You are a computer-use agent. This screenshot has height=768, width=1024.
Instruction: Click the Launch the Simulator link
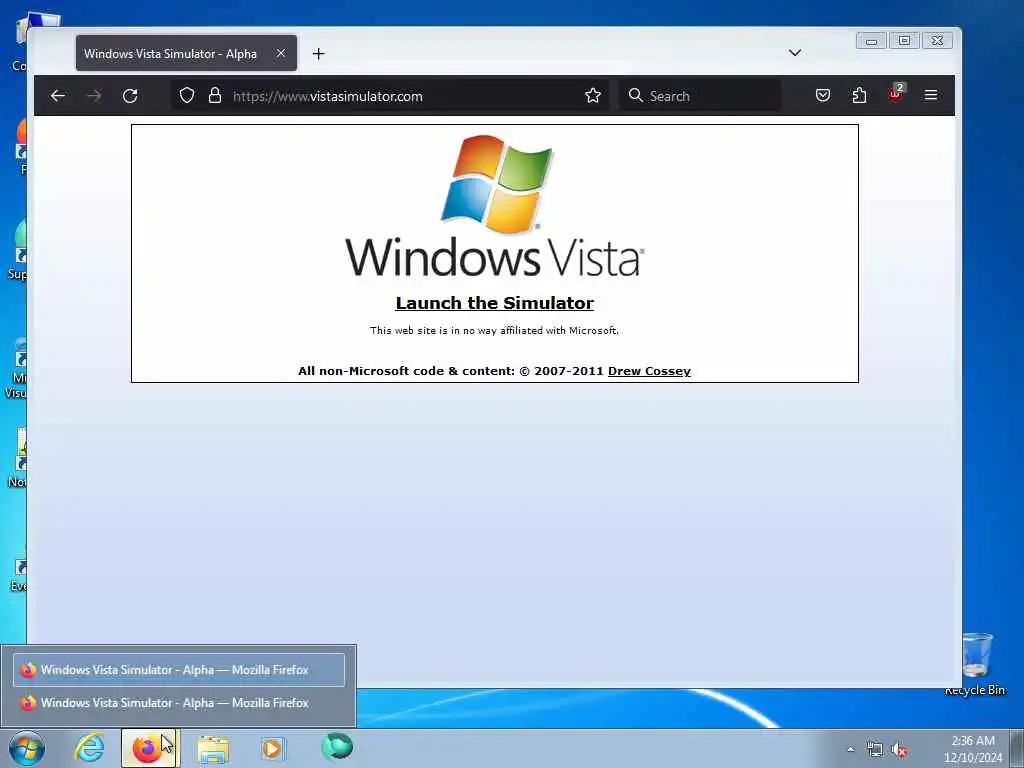click(x=494, y=303)
